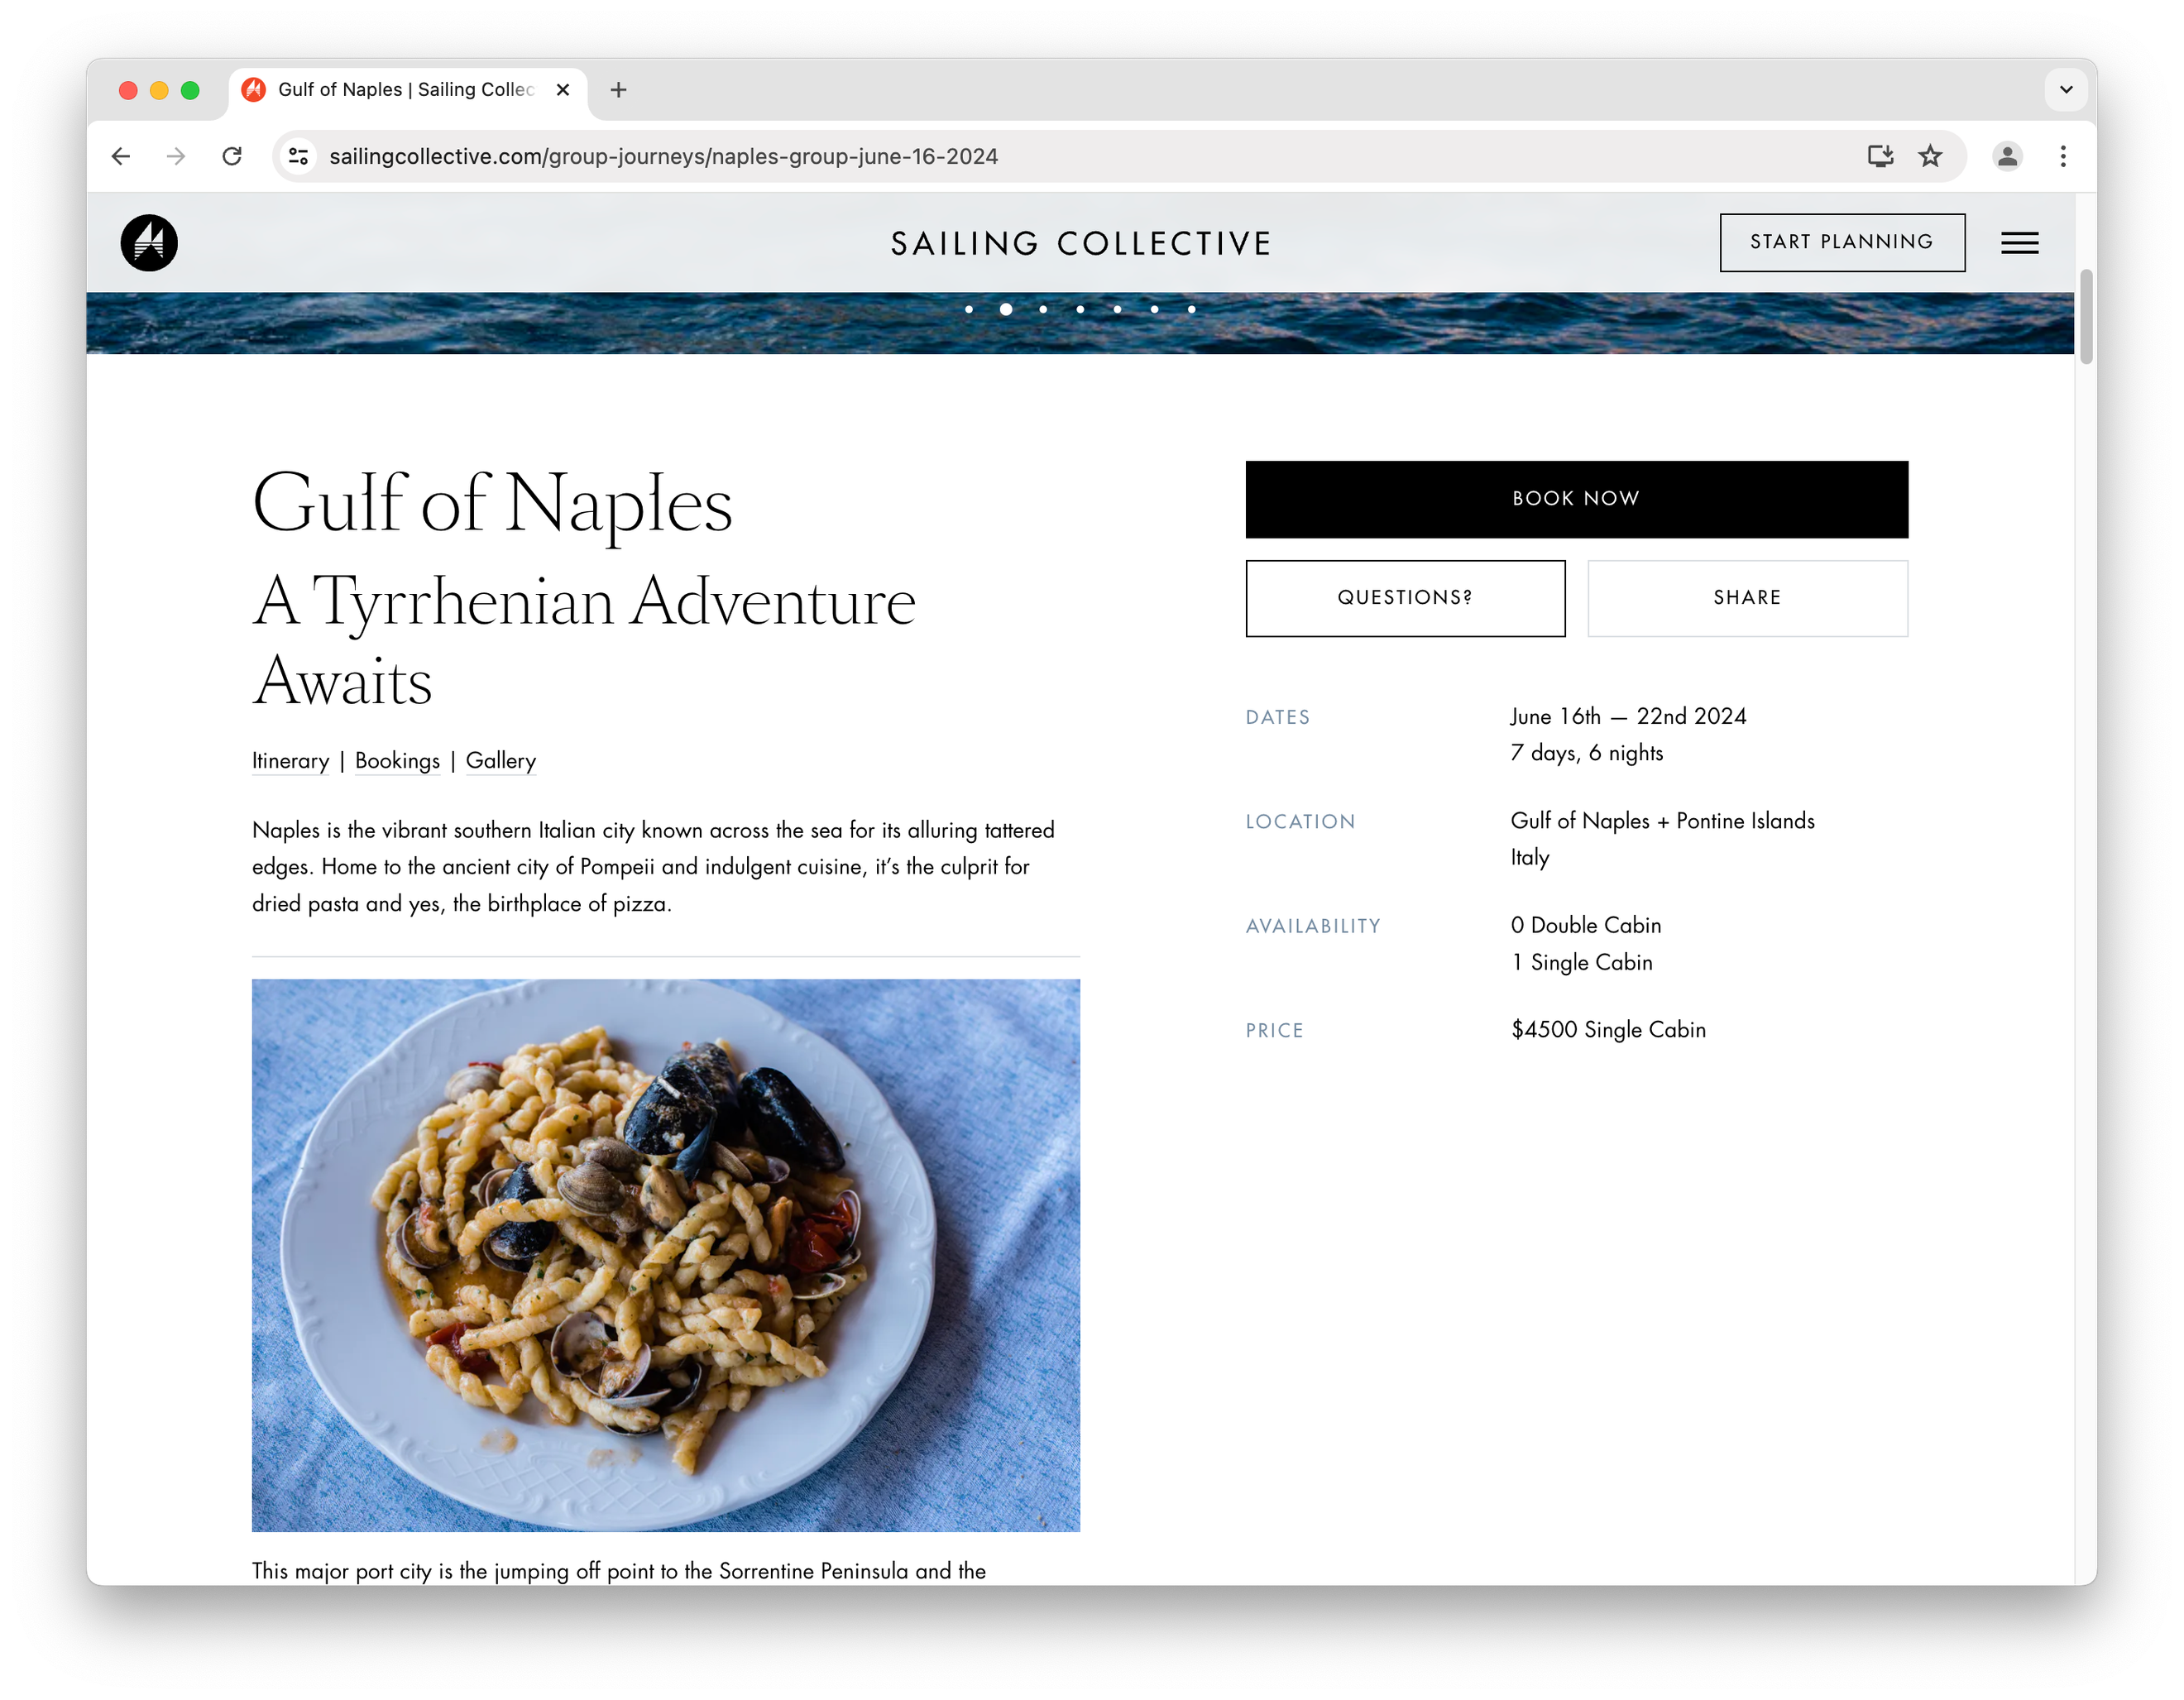Open Chrome three-dot menu

coord(2063,156)
